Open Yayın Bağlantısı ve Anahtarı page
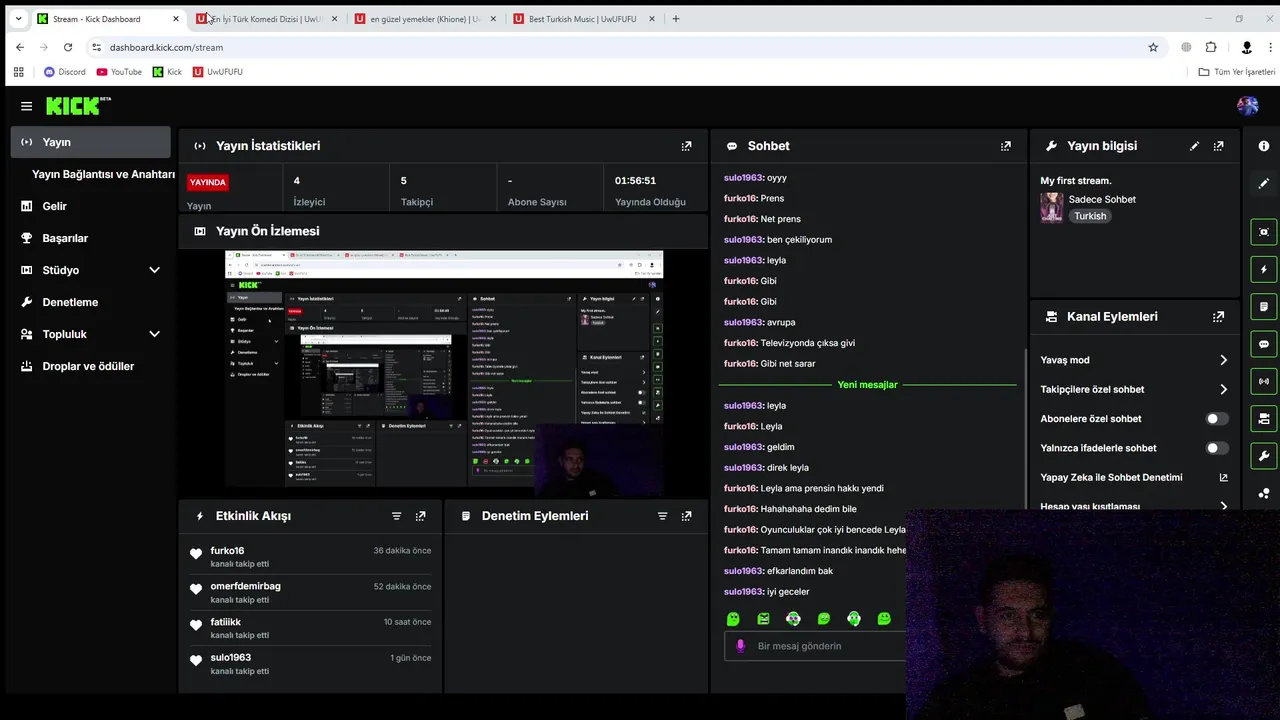The image size is (1280, 720). 103,174
